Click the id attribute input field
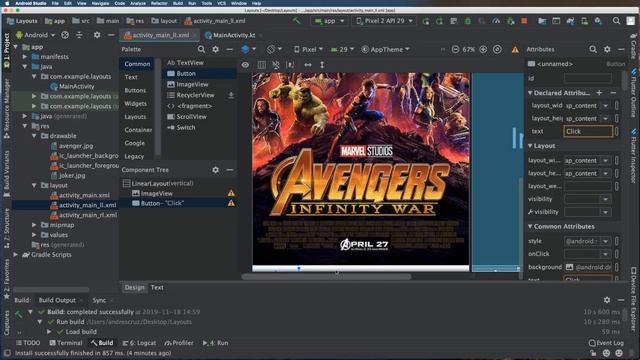640x360 pixels. pos(588,78)
